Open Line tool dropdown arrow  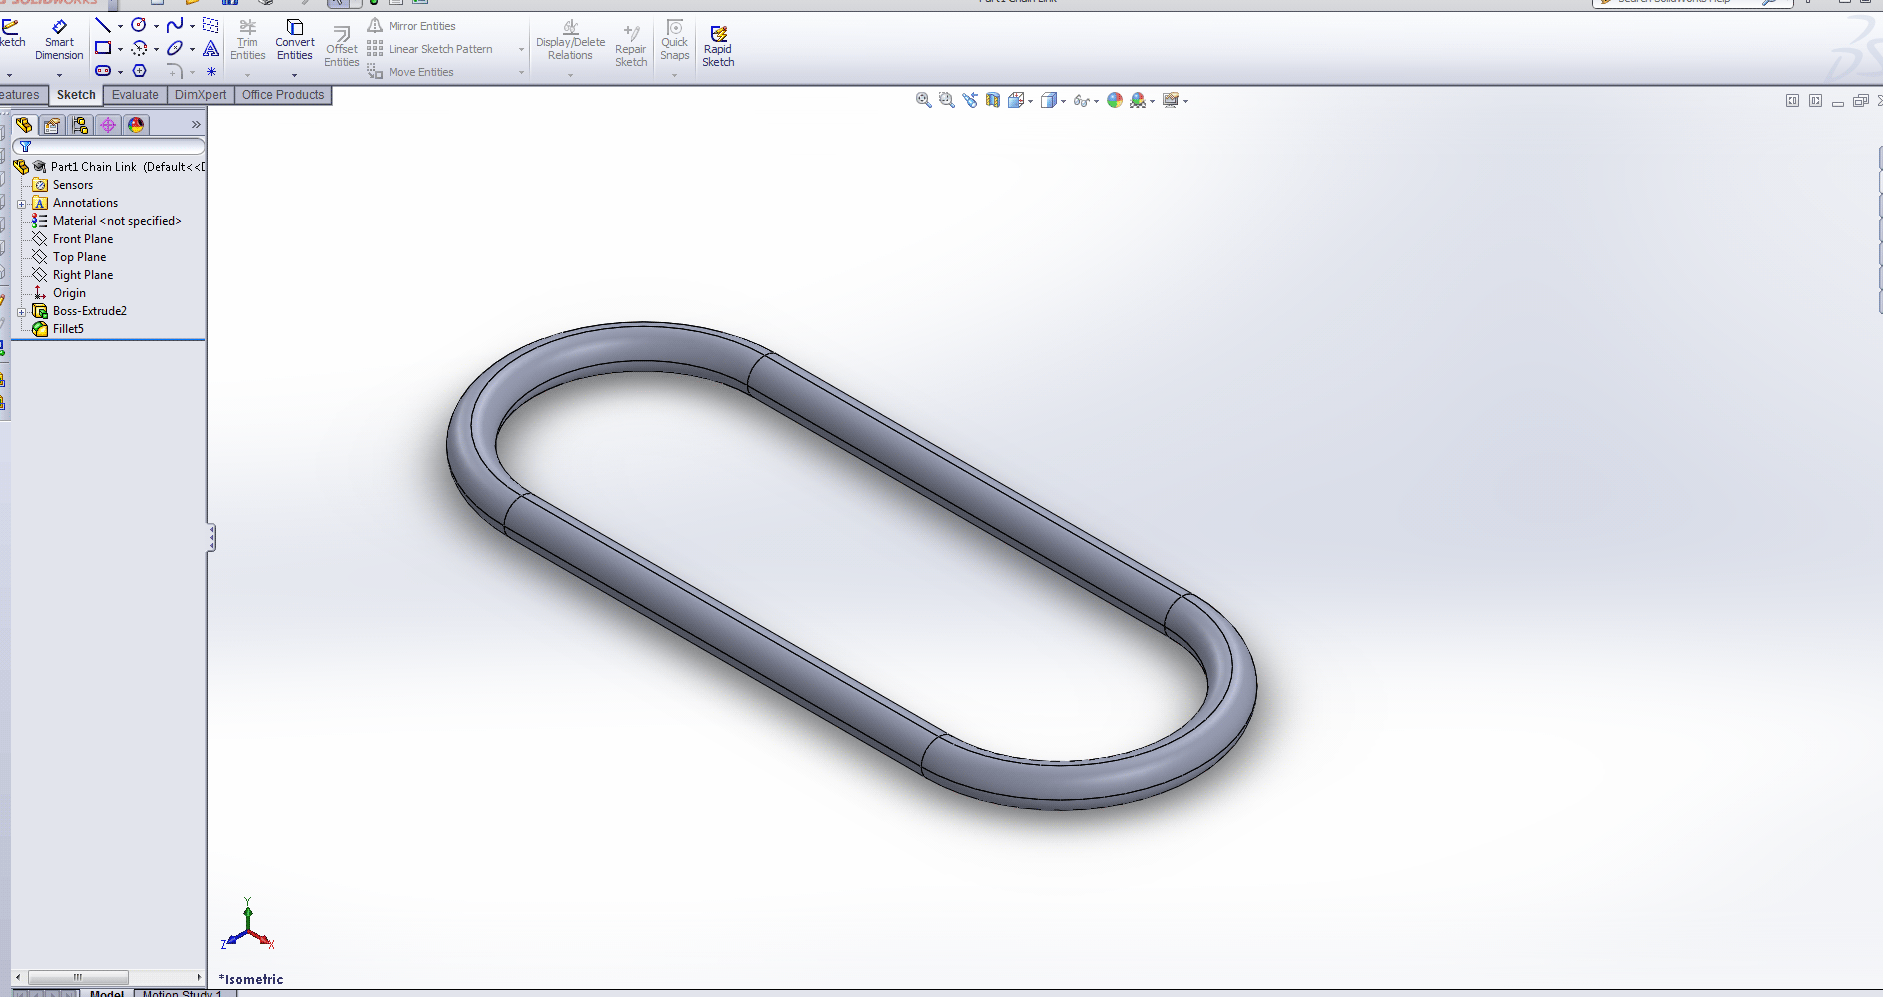[120, 26]
